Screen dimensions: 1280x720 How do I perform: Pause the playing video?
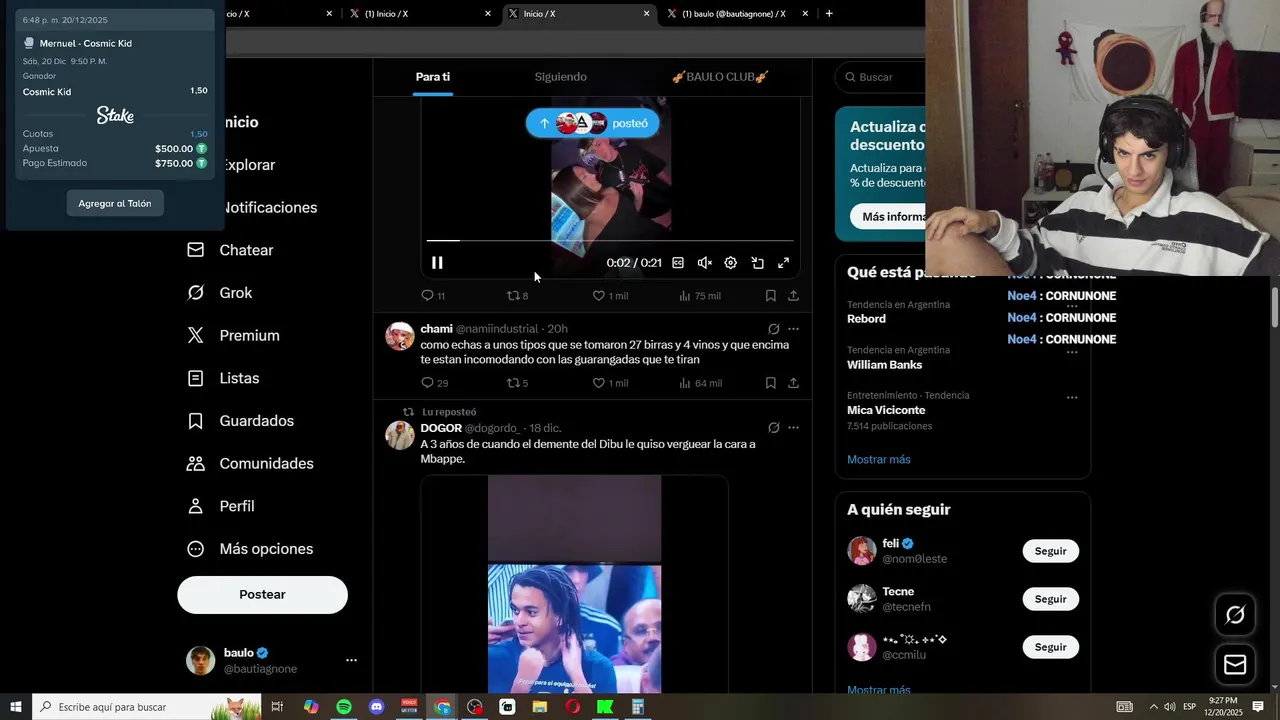click(437, 263)
